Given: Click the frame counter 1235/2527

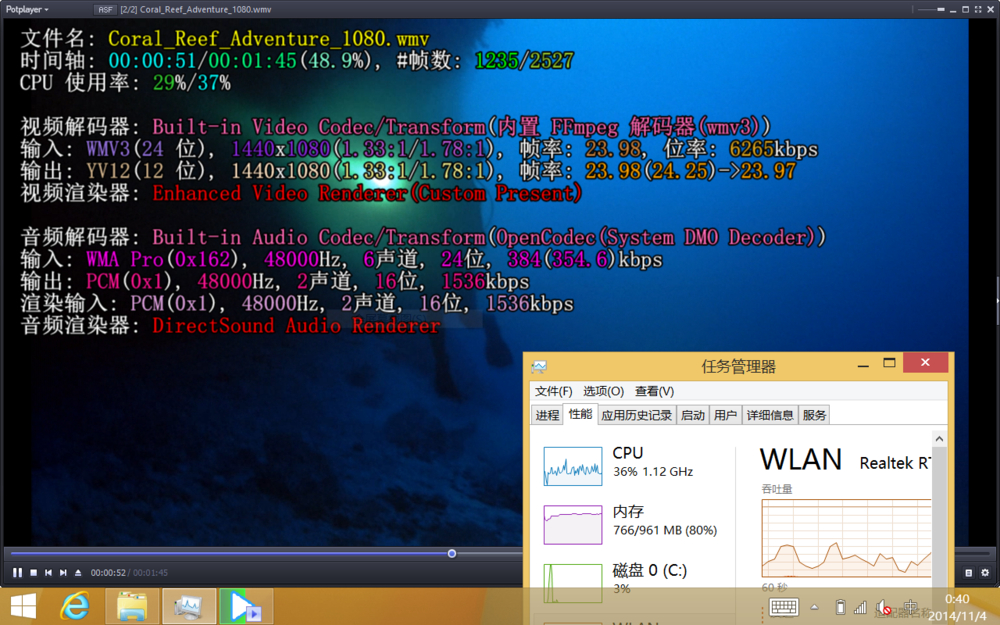Looking at the screenshot, I should click(524, 61).
